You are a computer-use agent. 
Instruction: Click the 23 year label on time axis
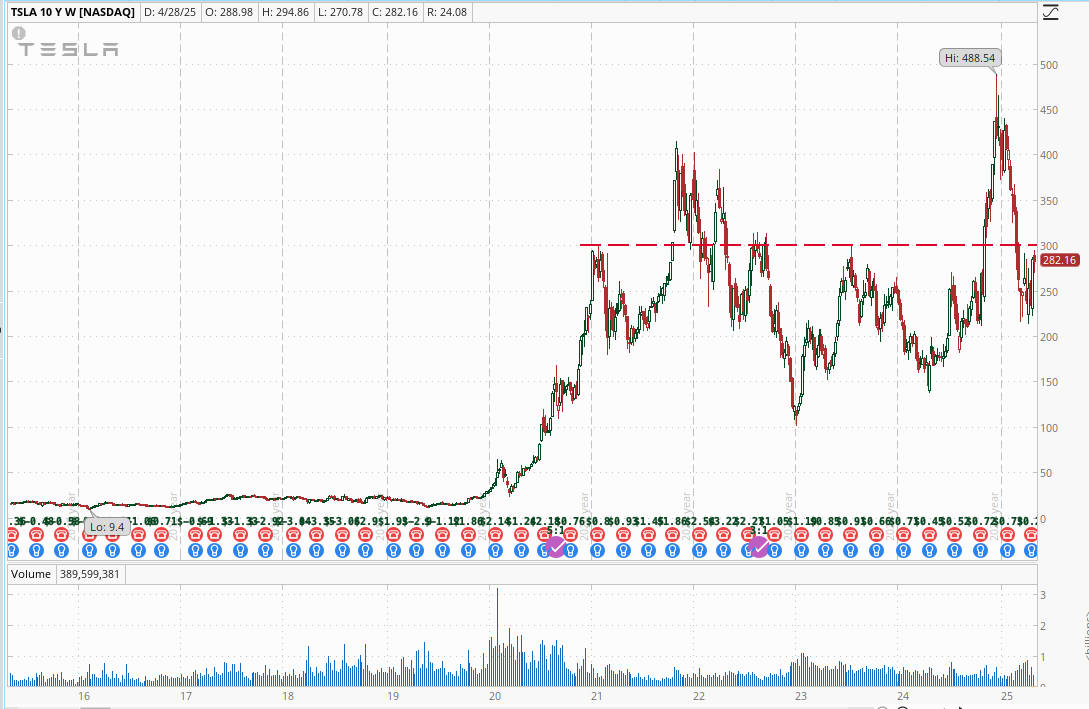(801, 696)
